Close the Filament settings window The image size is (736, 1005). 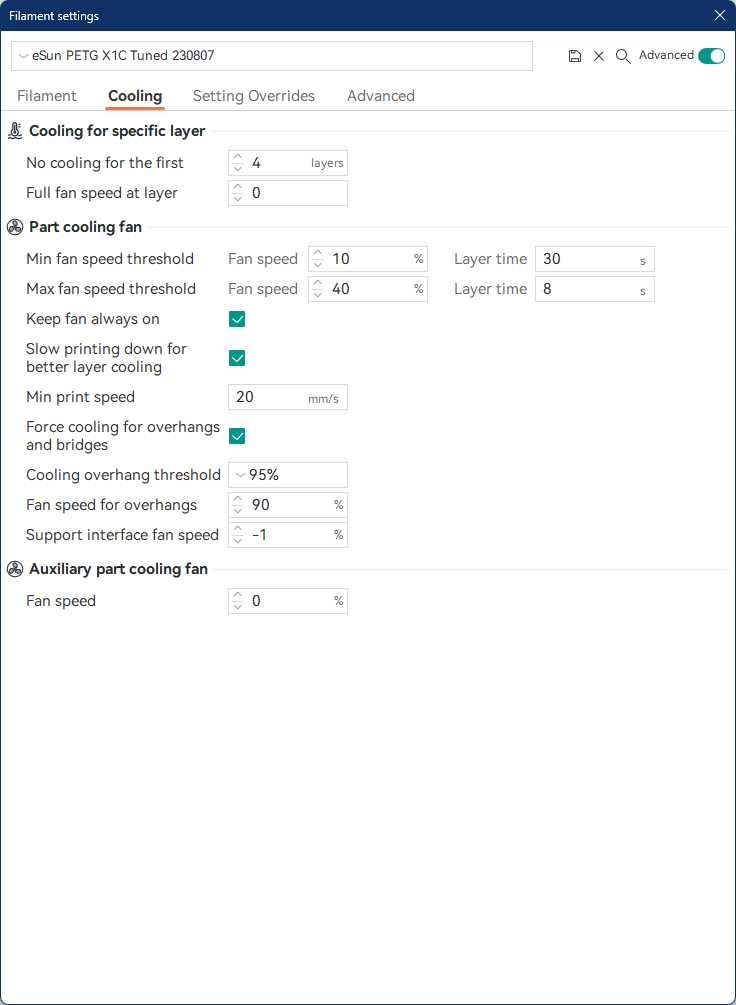(x=719, y=15)
